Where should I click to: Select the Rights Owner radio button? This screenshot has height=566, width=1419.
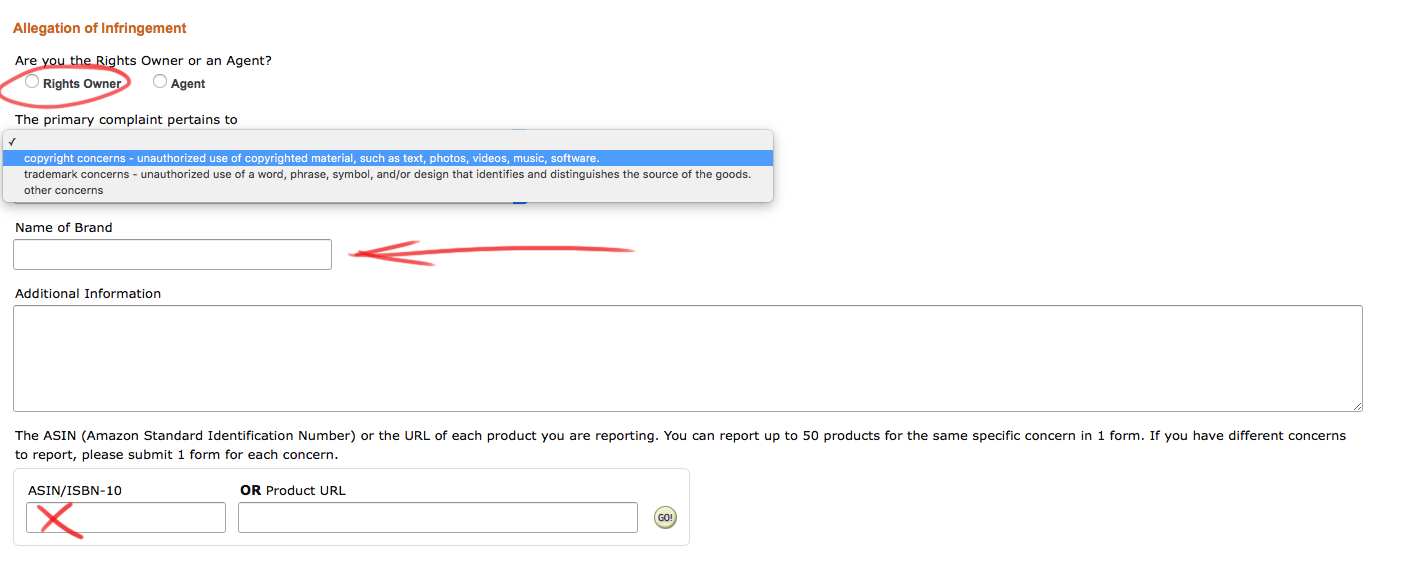[32, 82]
